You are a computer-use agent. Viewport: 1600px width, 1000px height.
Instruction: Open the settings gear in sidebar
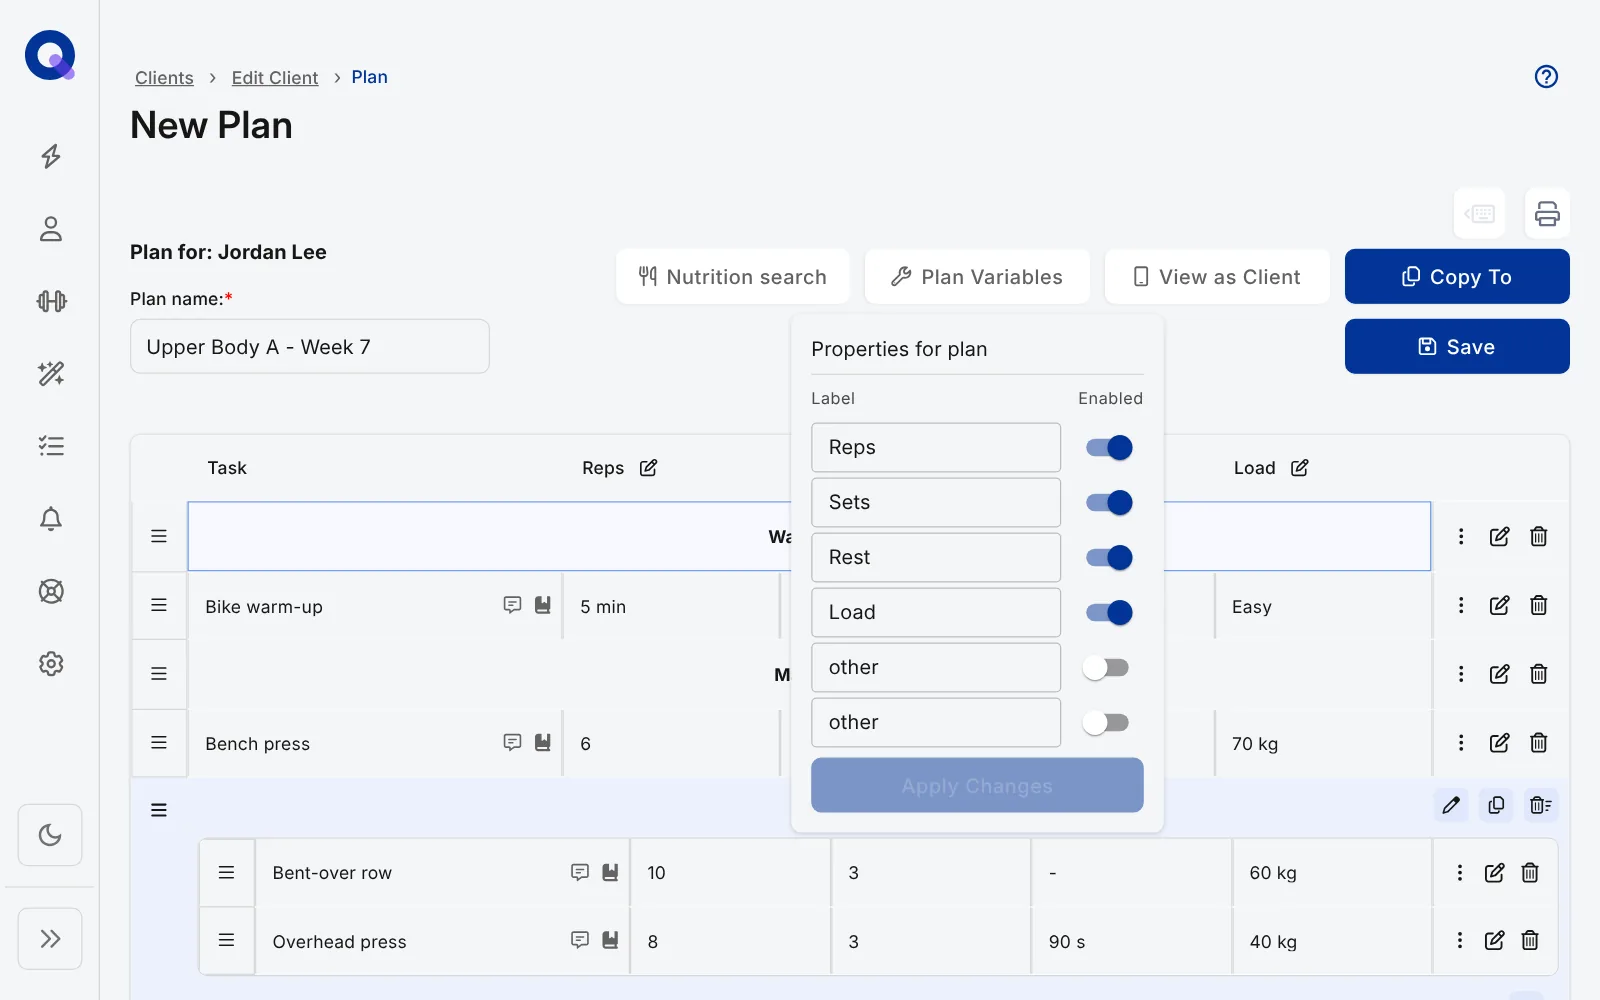click(x=51, y=664)
